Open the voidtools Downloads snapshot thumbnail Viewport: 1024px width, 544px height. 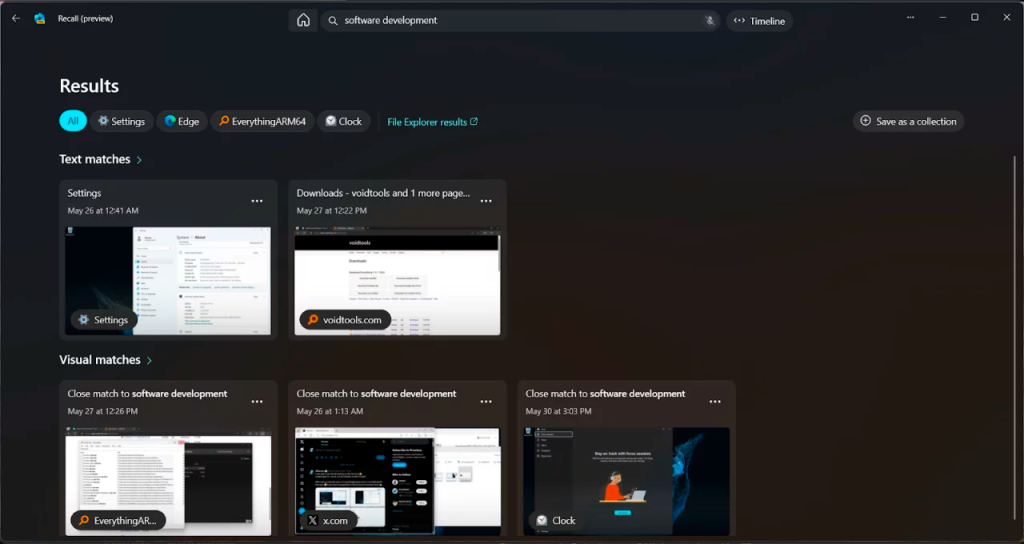[397, 281]
